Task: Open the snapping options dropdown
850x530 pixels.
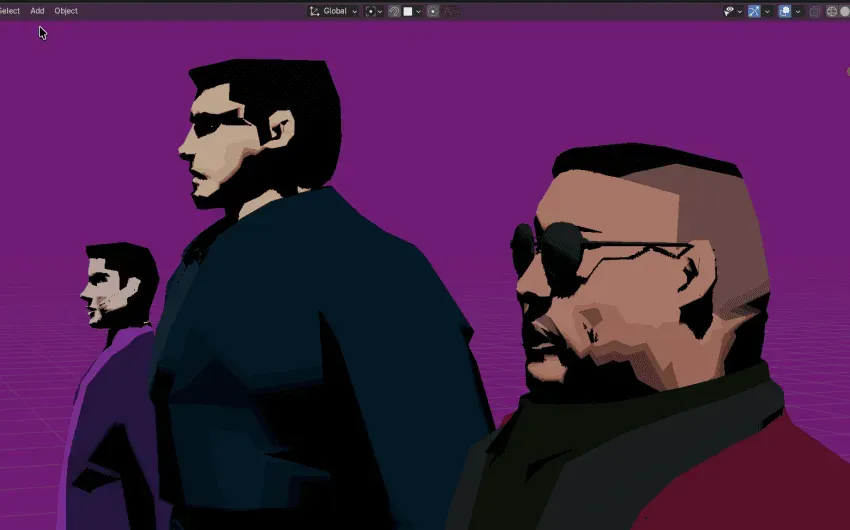Action: tap(413, 11)
